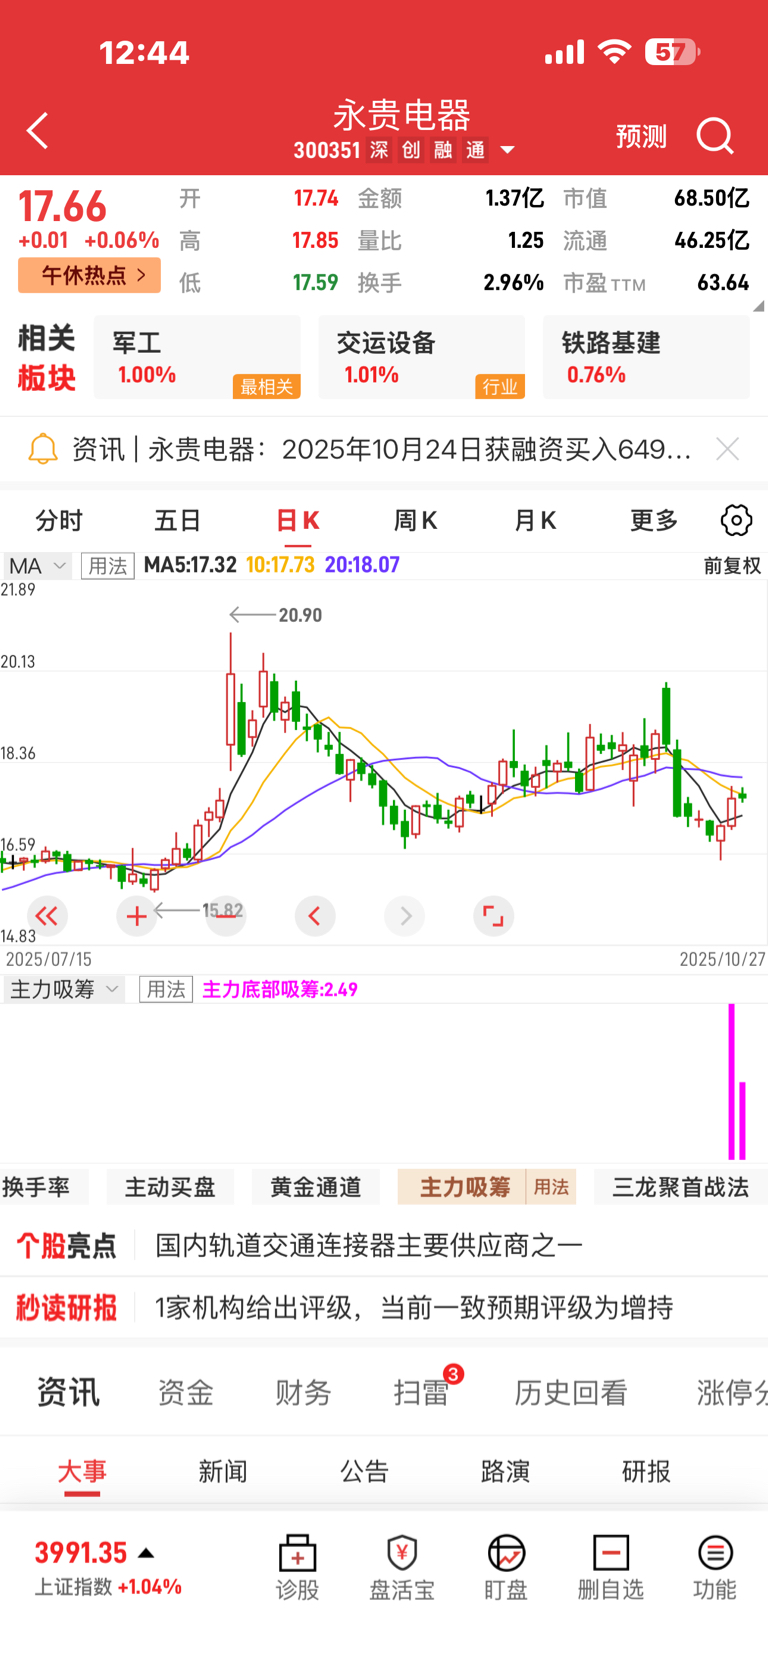
Task: Switch to the 五日 chart tab
Action: pyautogui.click(x=178, y=520)
